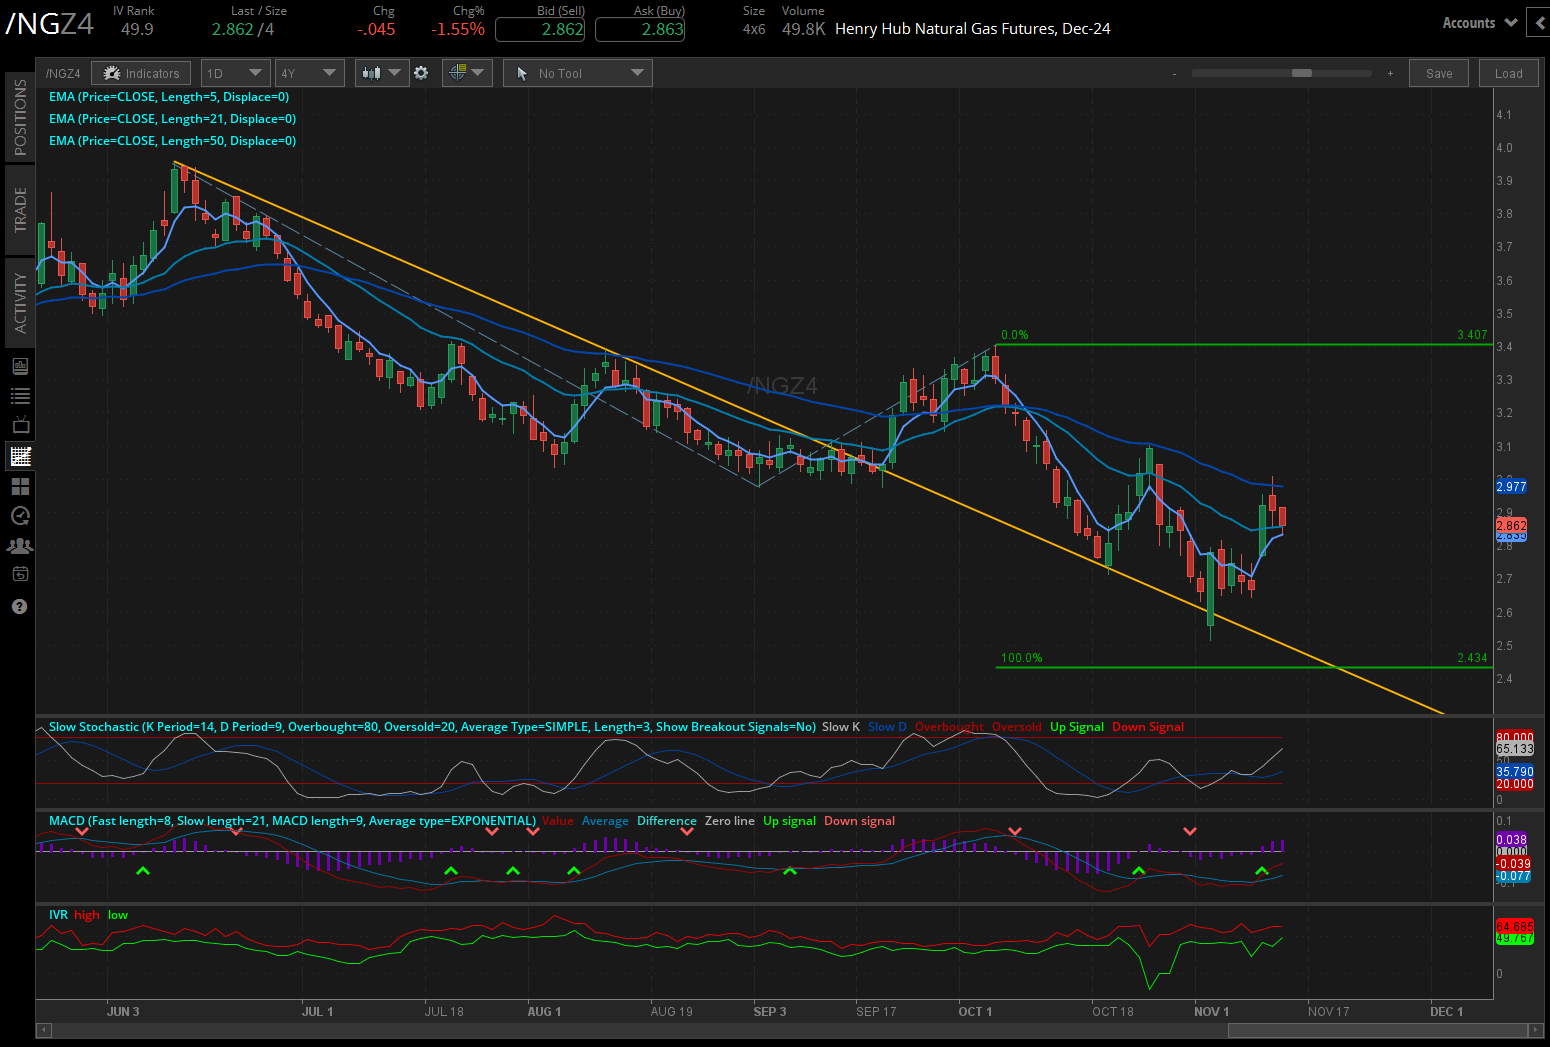Screen dimensions: 1550x1047
Task: Switch to the POSITIONS side tab
Action: point(20,117)
